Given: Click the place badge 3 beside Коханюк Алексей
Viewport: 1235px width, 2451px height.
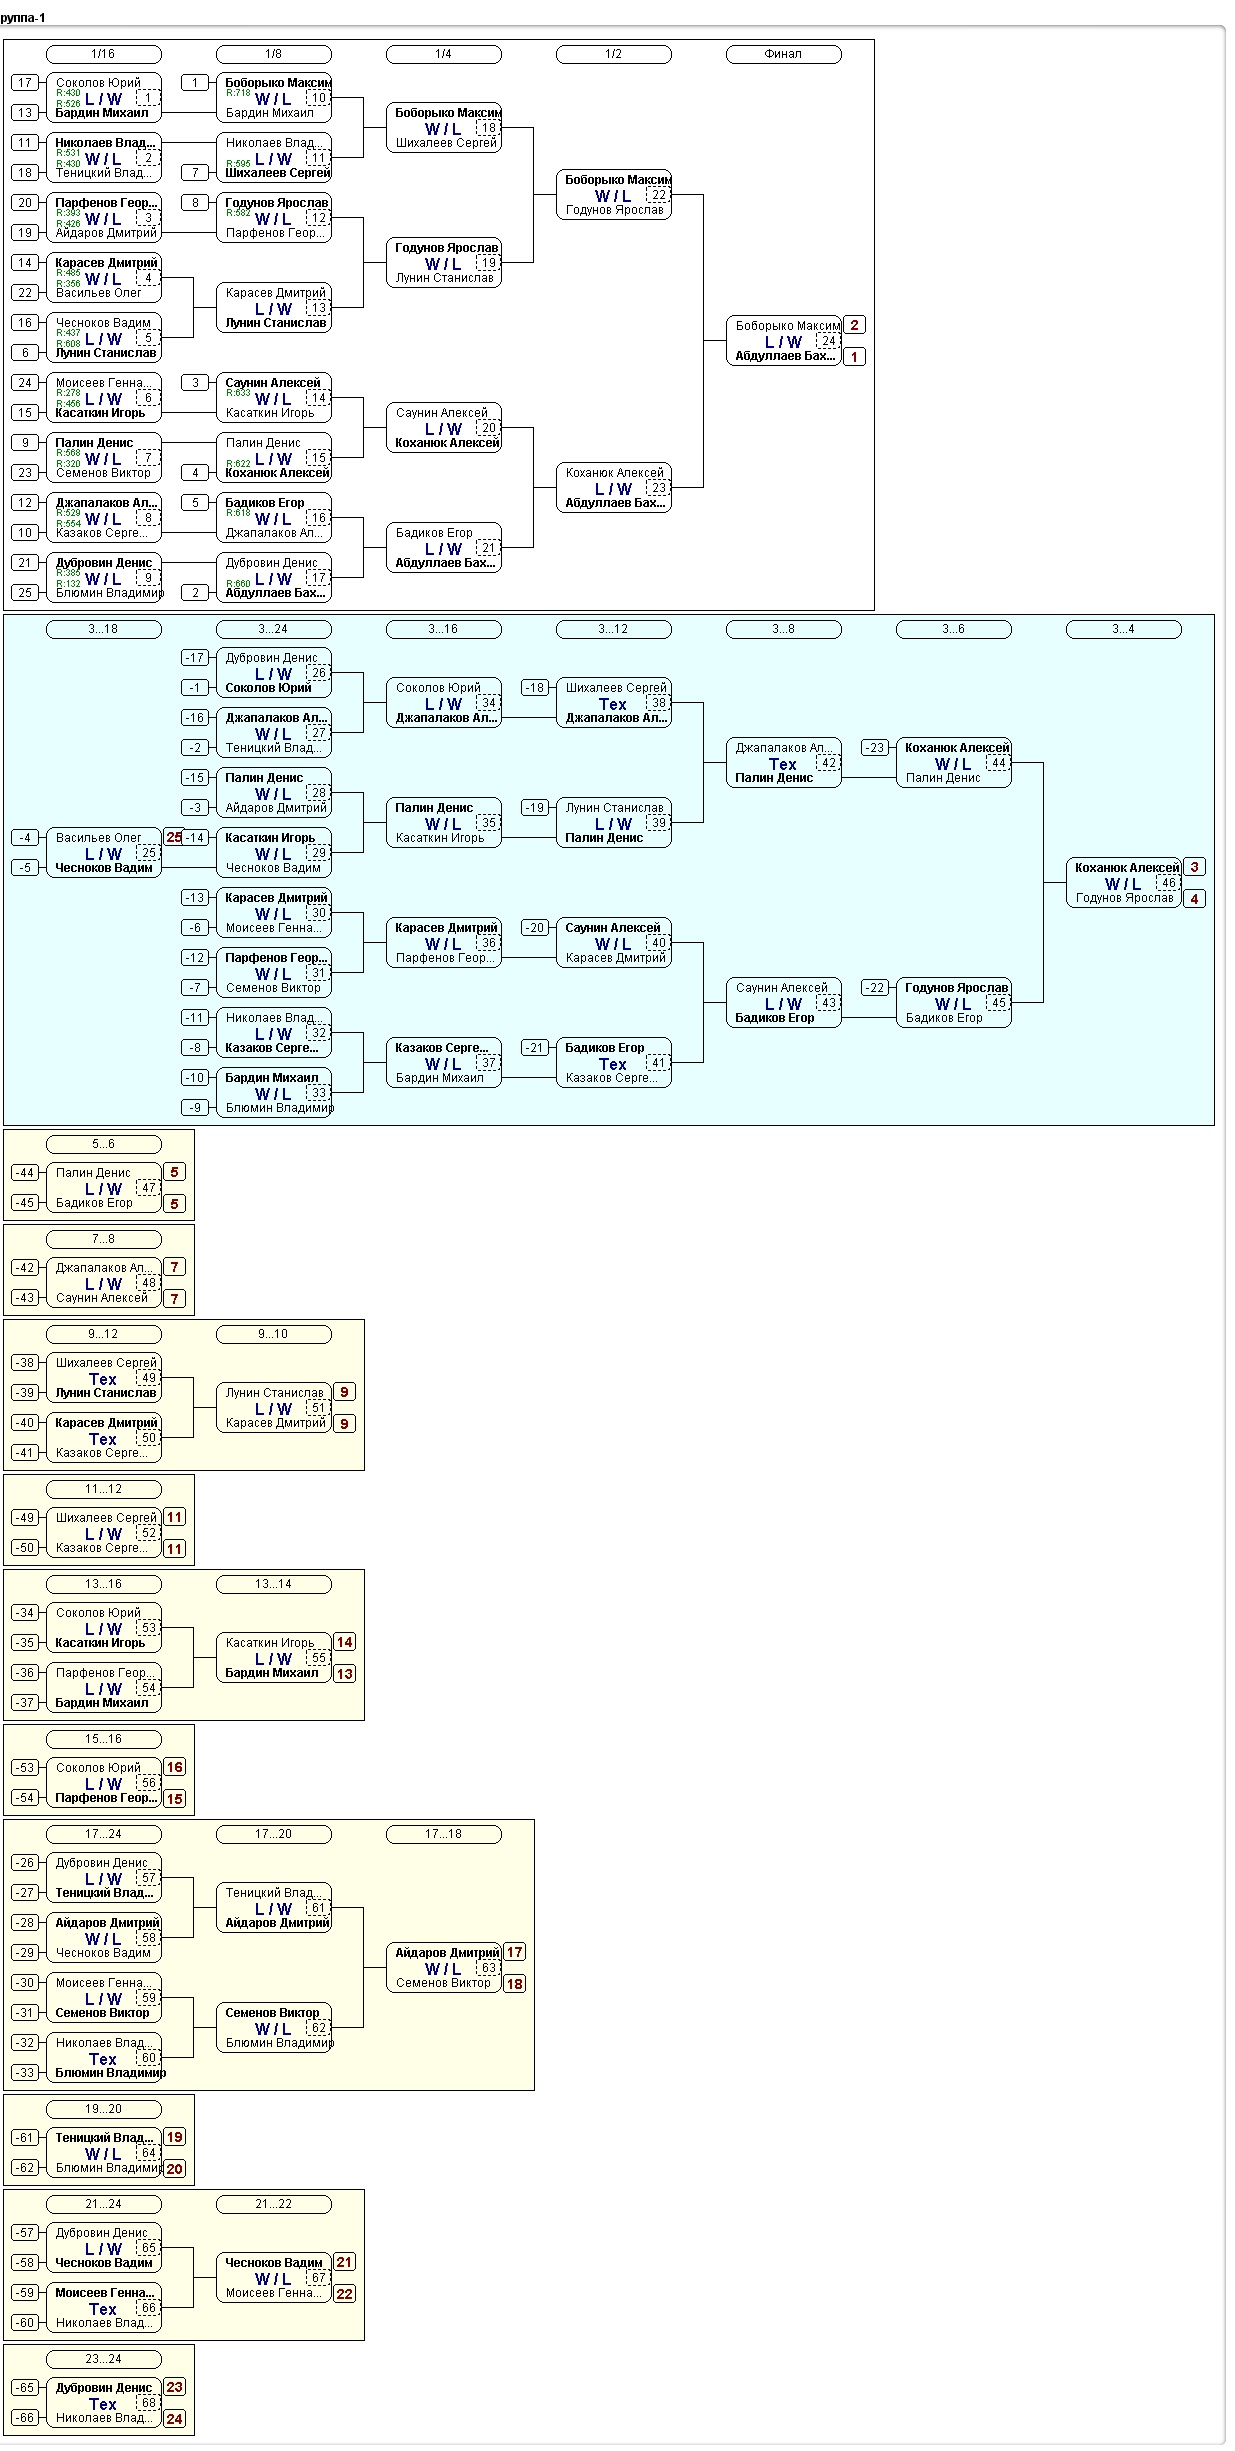Looking at the screenshot, I should (x=1194, y=867).
